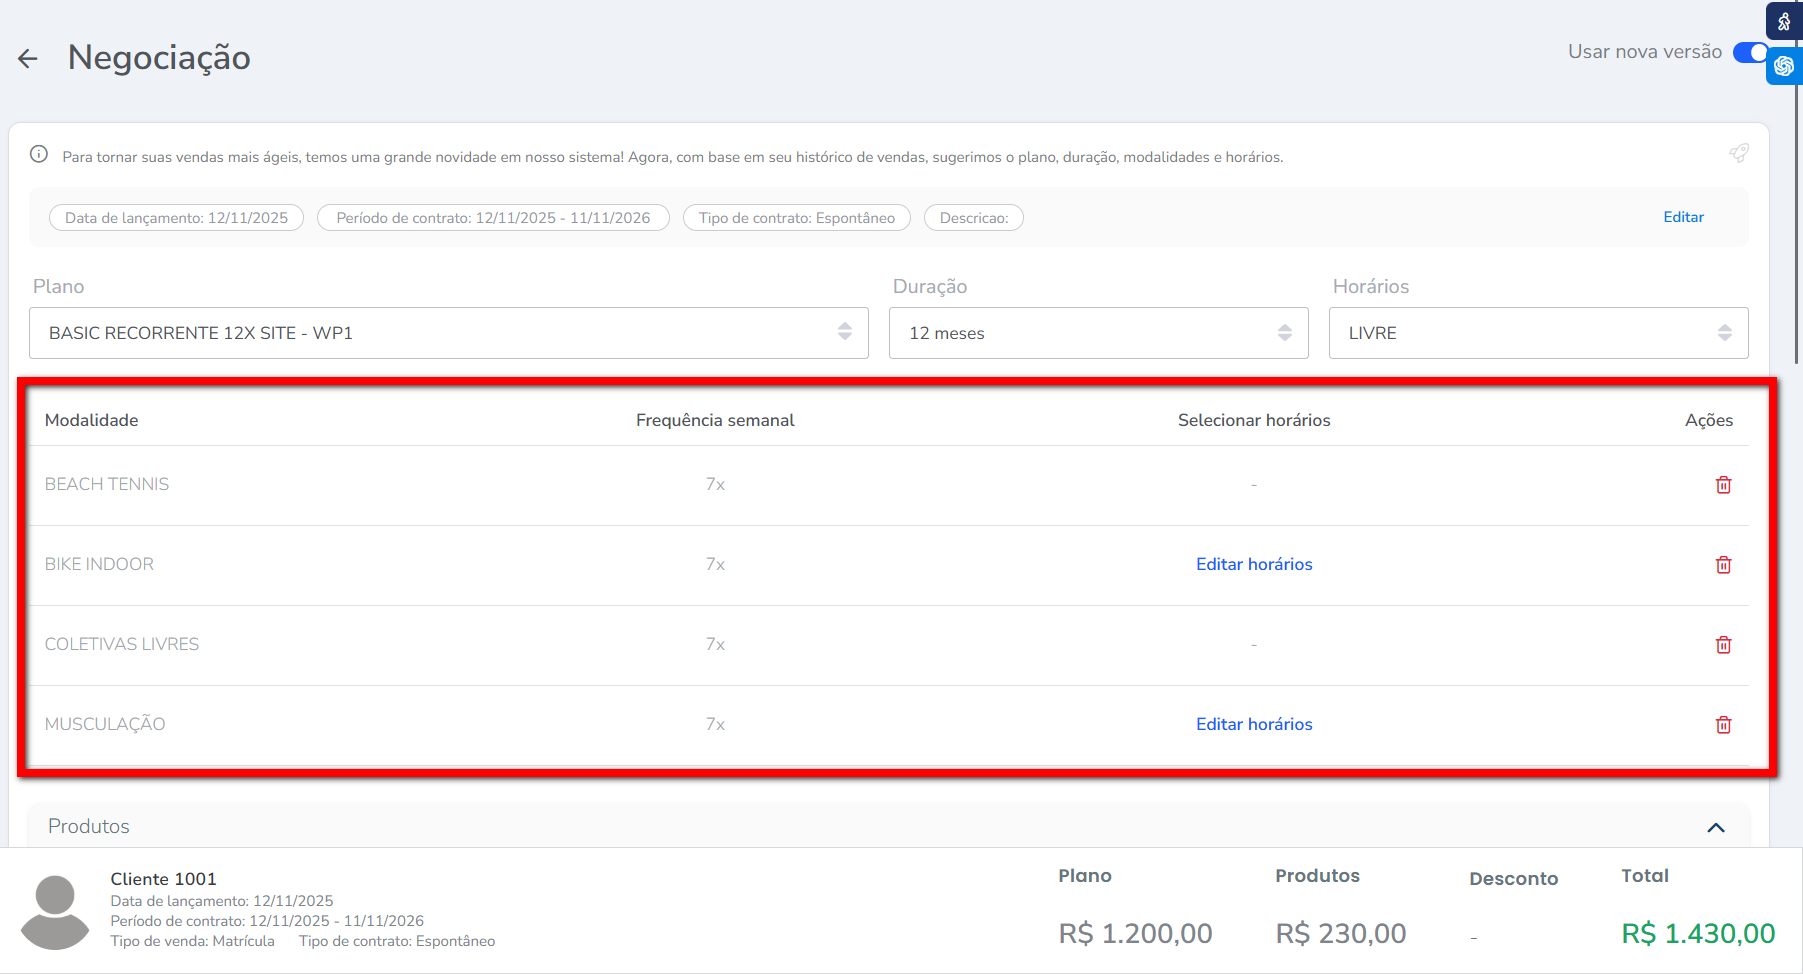The width and height of the screenshot is (1803, 974).
Task: Click the Data de lançamento chip
Action: [176, 218]
